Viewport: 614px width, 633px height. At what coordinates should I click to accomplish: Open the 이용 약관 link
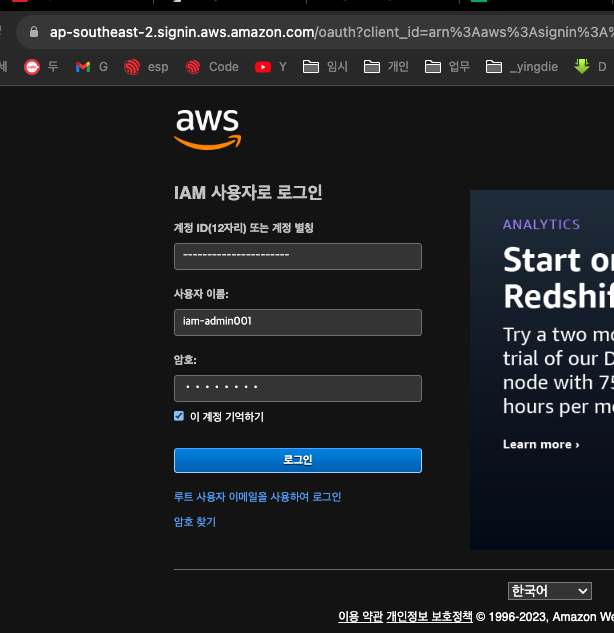pyautogui.click(x=360, y=616)
